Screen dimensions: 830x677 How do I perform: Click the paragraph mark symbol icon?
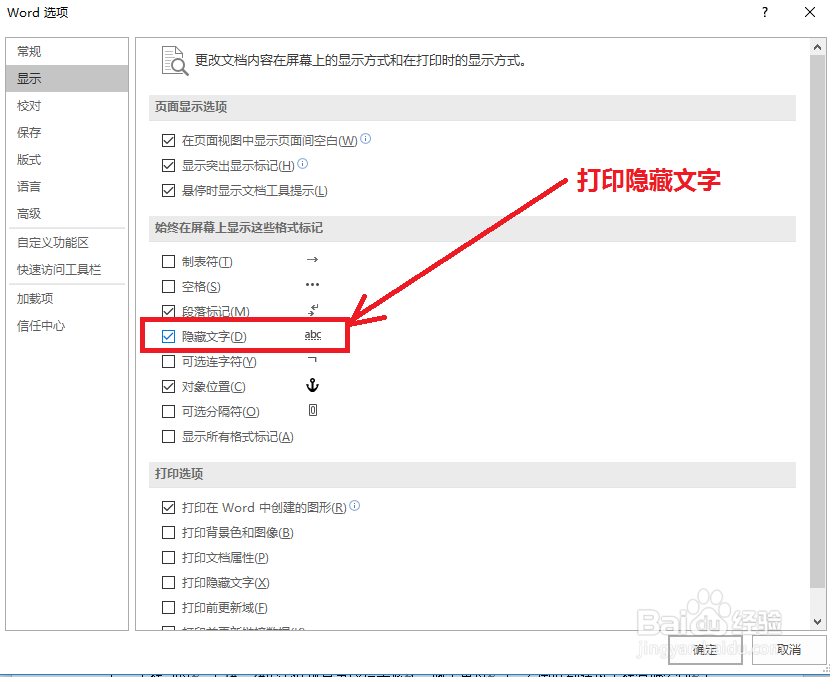[x=313, y=309]
